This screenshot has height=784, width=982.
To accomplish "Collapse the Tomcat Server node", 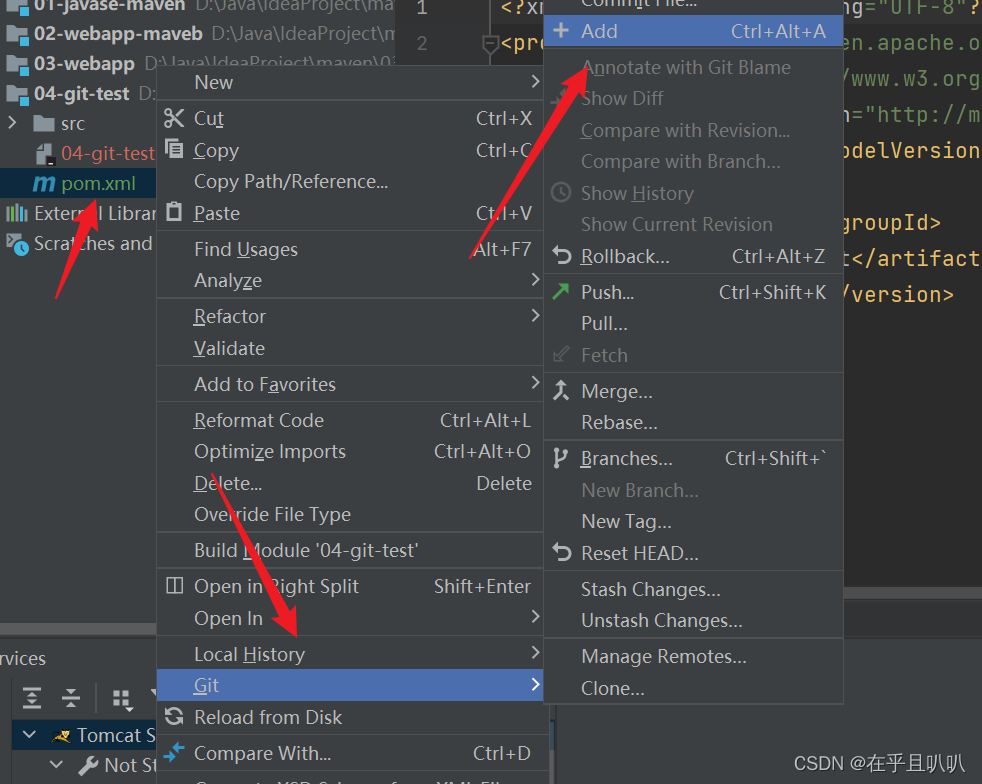I will [x=29, y=733].
